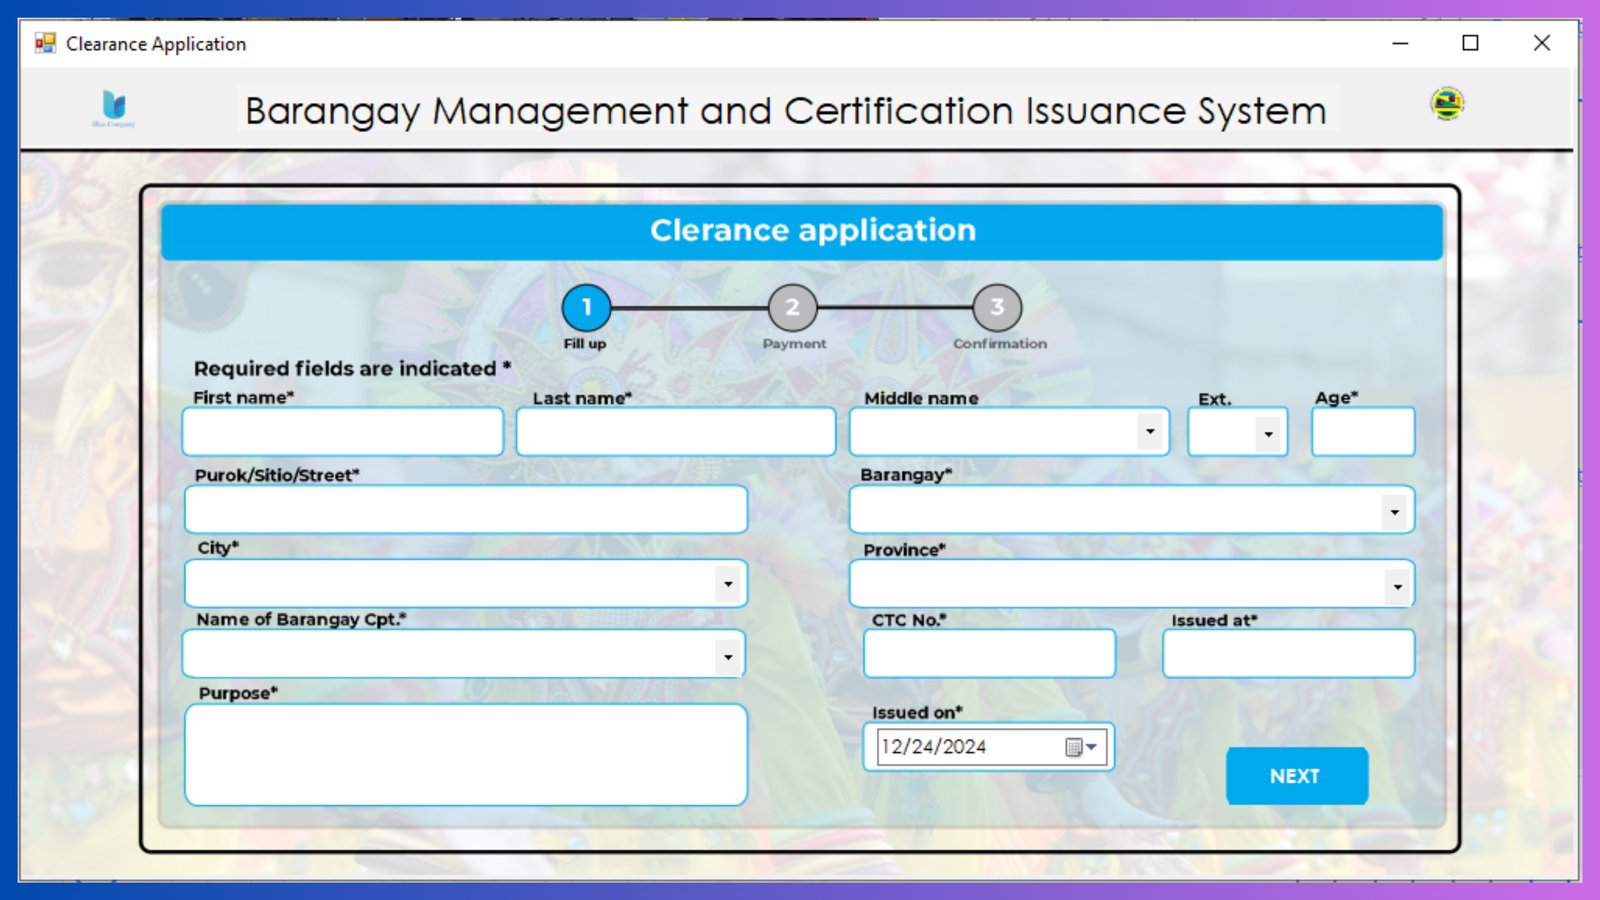Select the Age input box

tap(1362, 432)
